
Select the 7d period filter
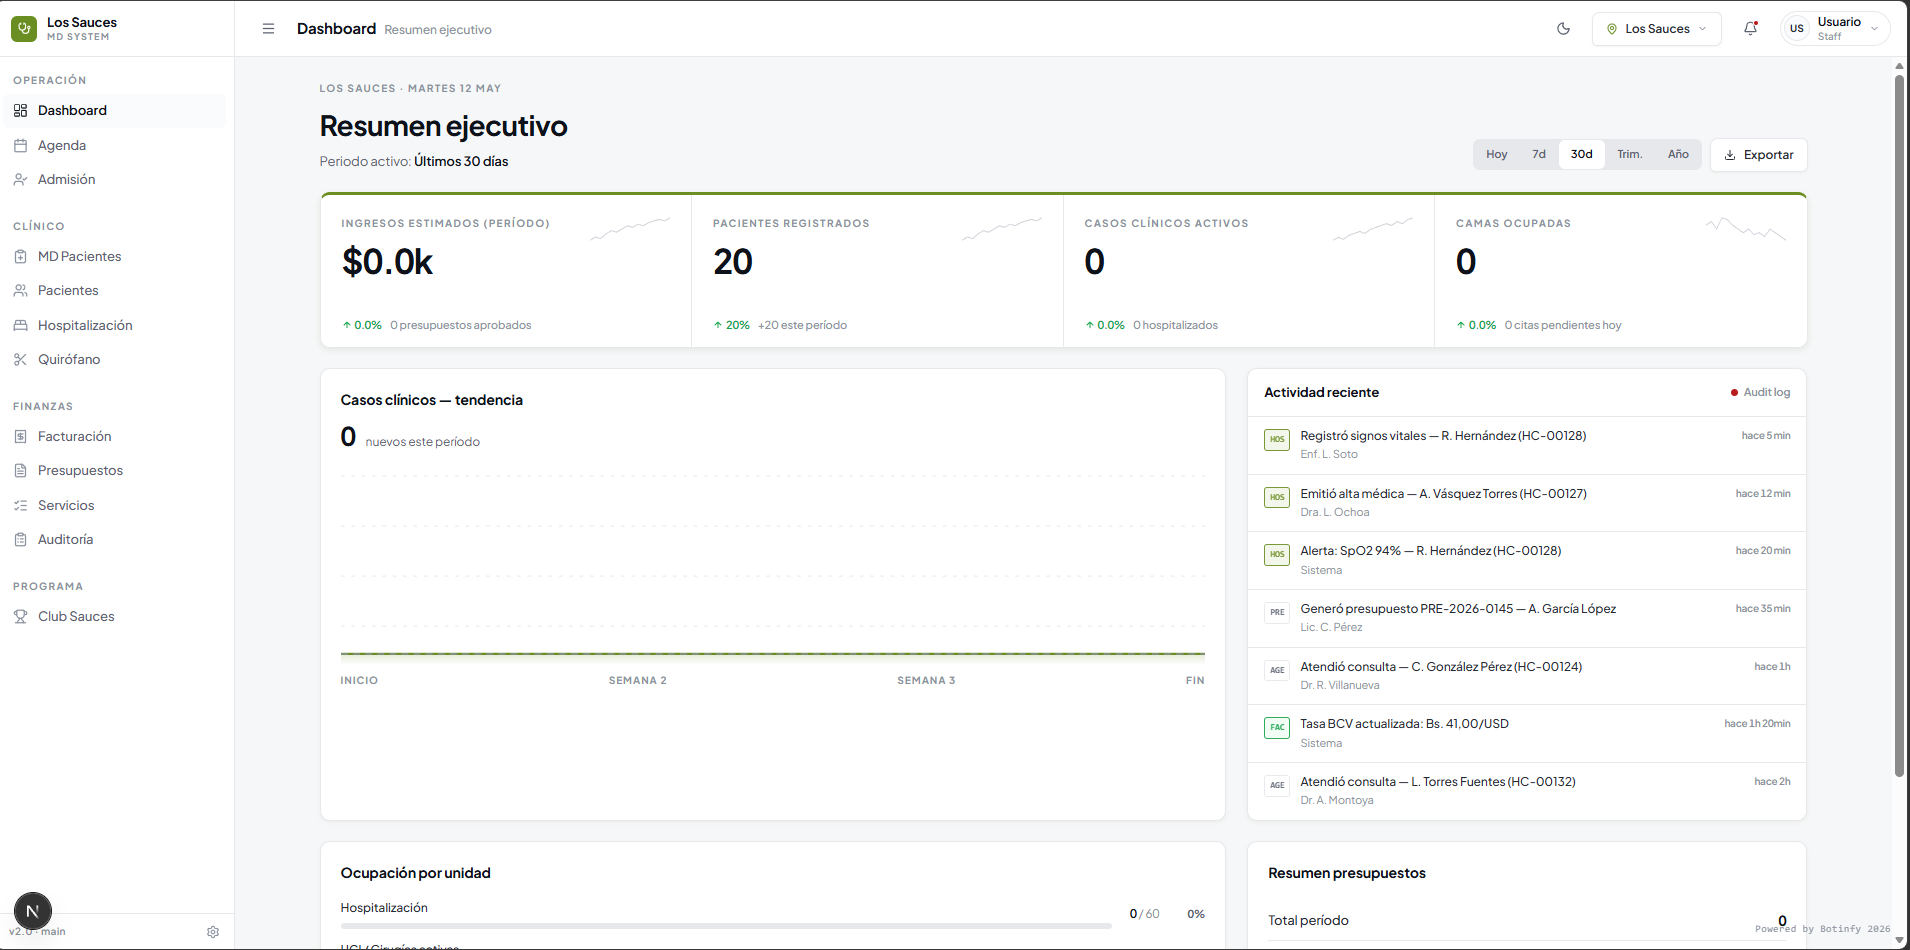(x=1538, y=154)
